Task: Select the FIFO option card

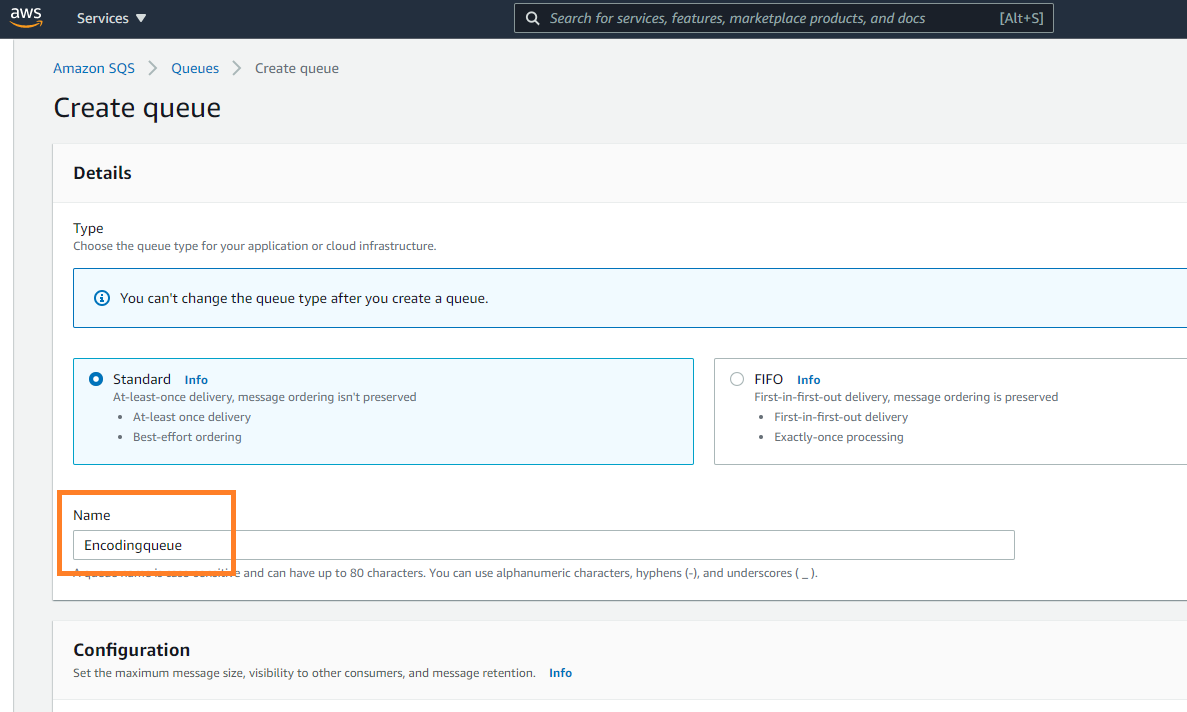Action: 950,411
